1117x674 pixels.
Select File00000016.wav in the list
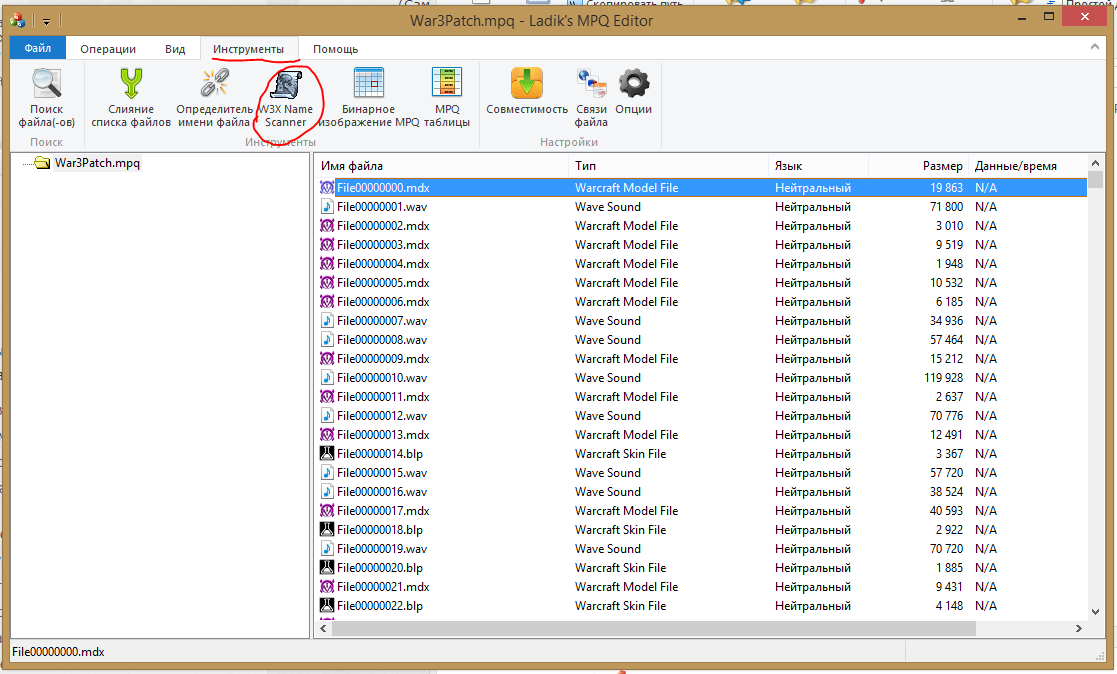[x=382, y=492]
